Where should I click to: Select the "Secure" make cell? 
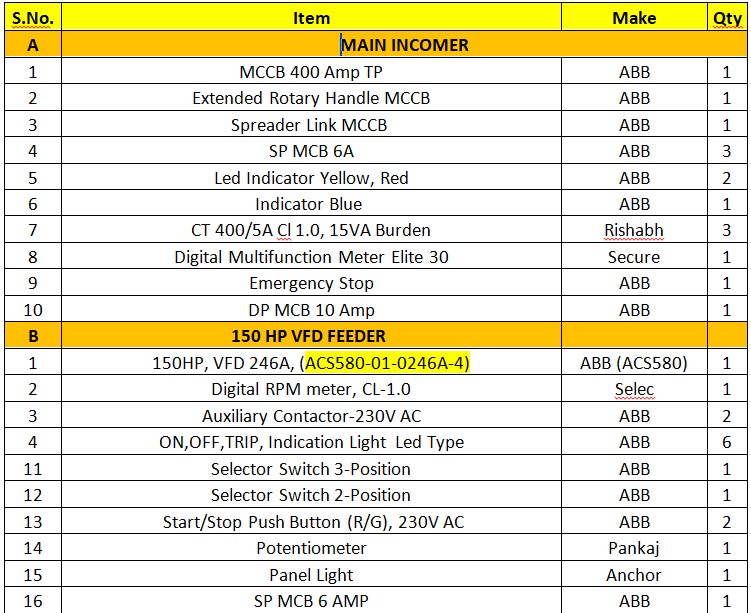634,257
